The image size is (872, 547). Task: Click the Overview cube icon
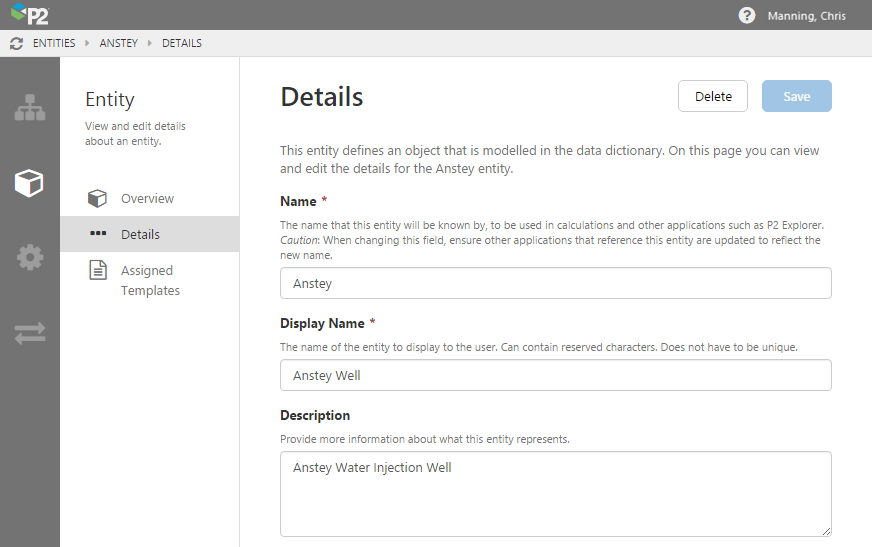(97, 198)
